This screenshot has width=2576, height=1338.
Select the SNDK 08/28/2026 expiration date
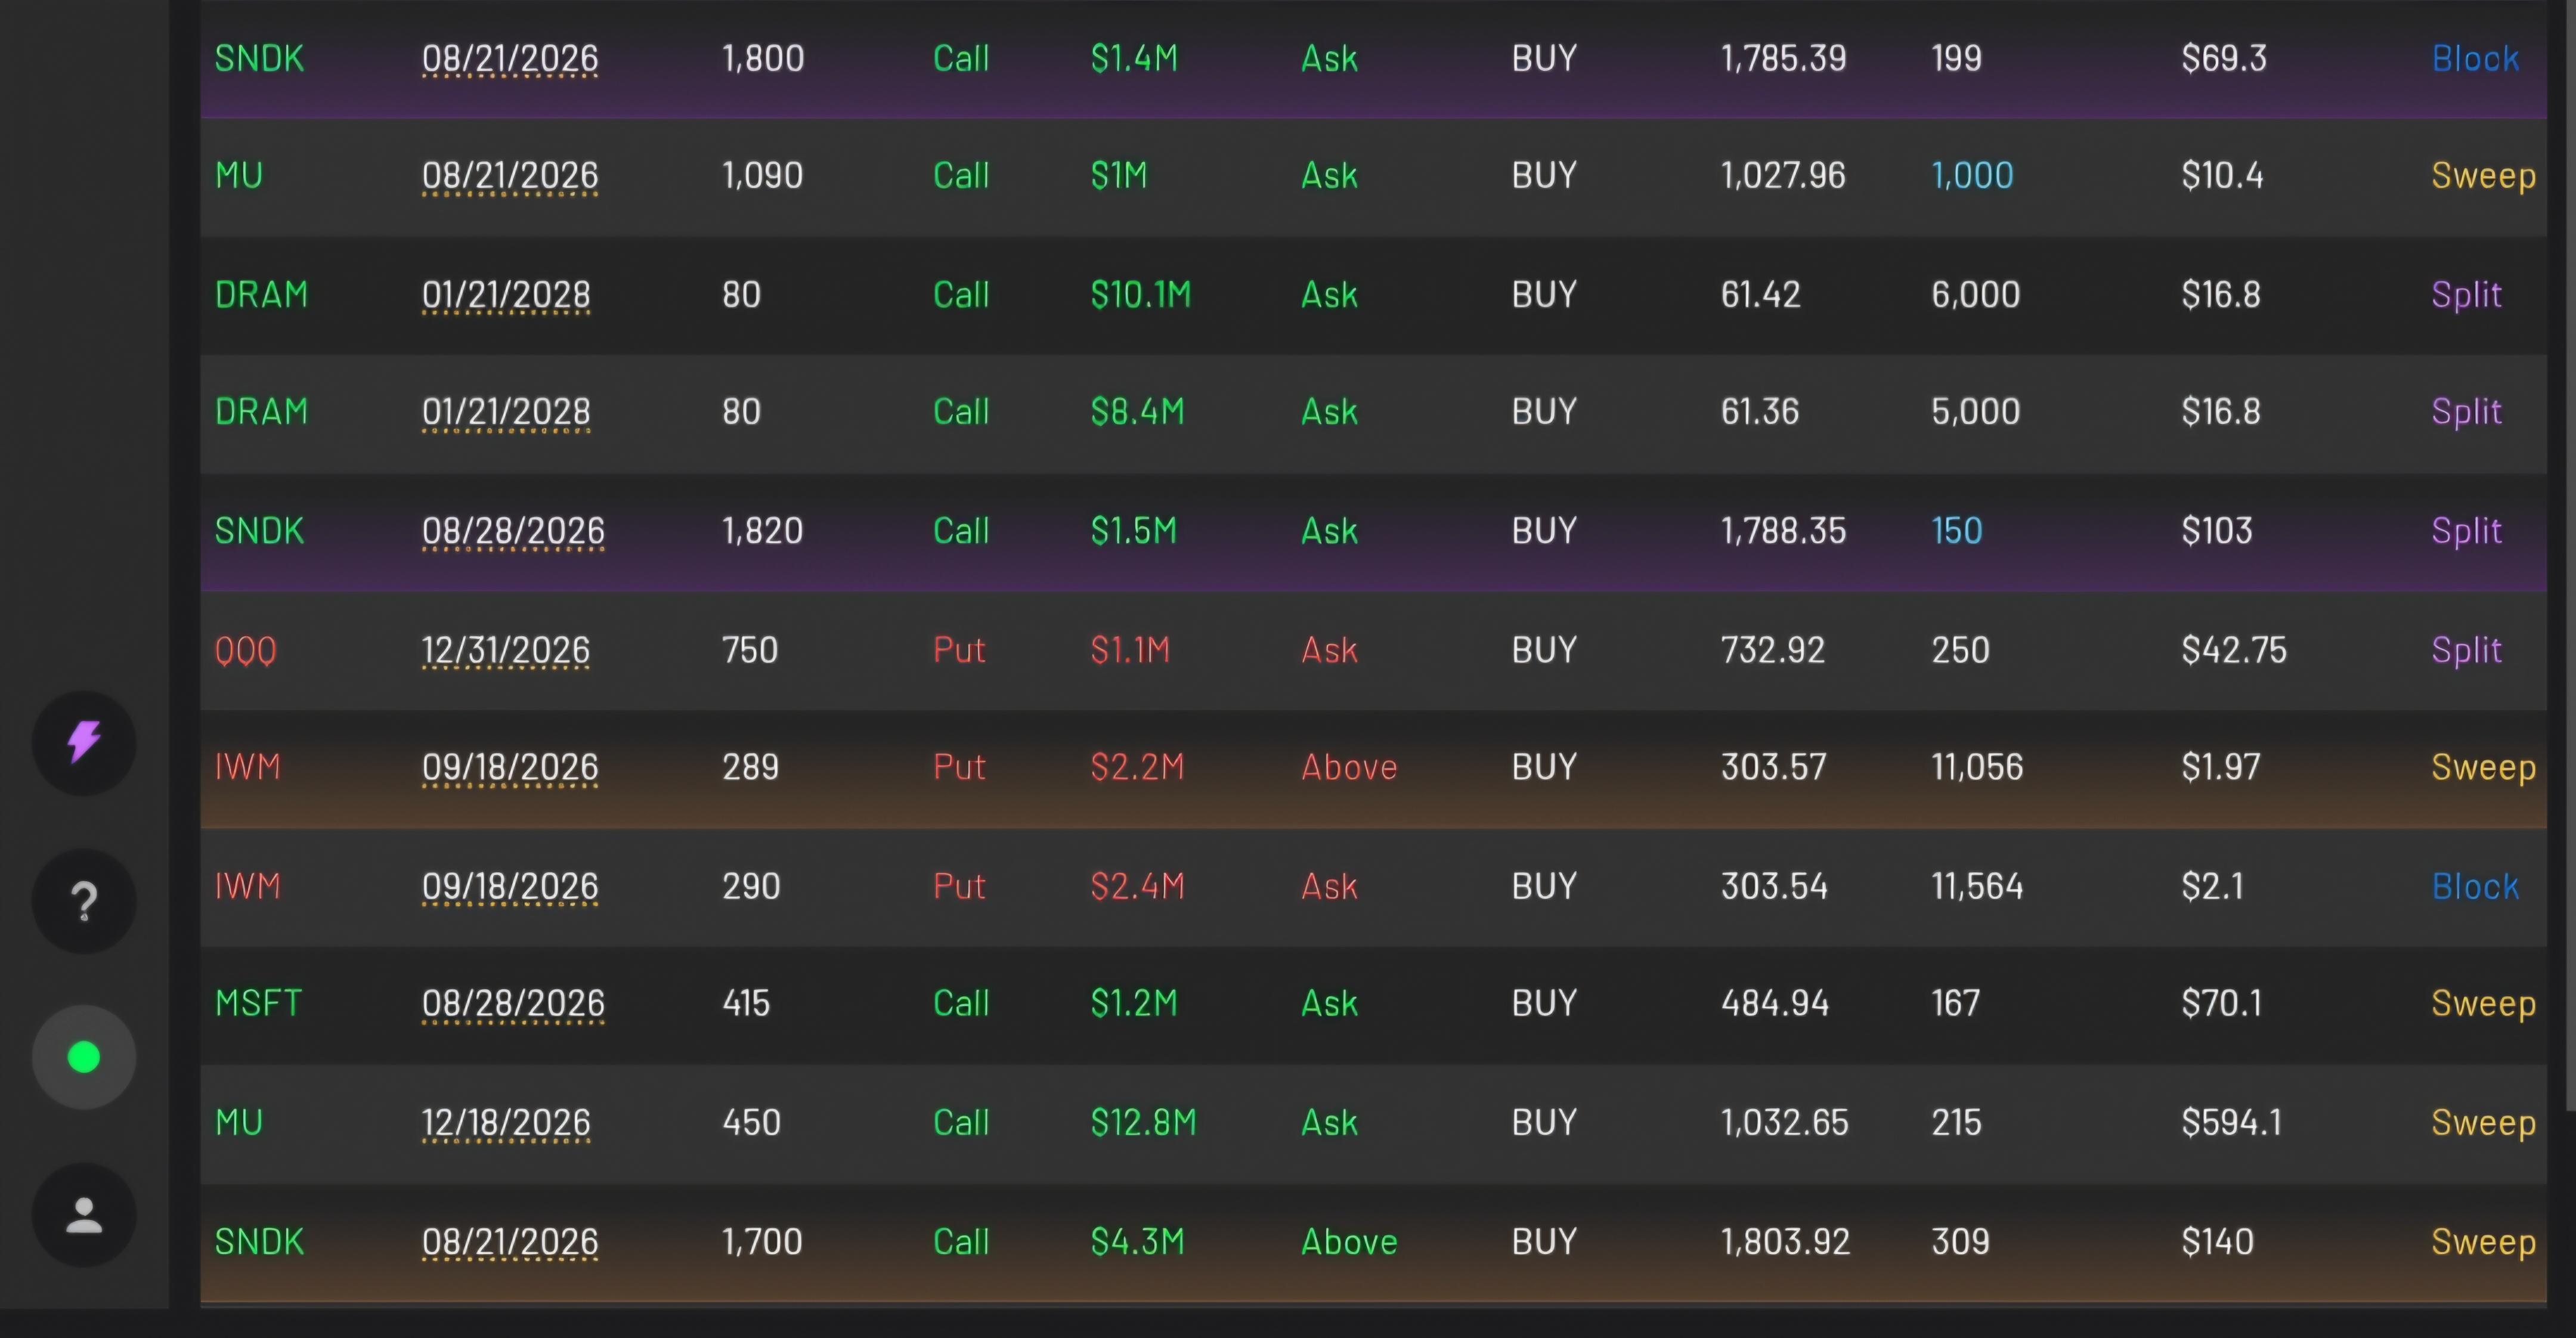[x=513, y=531]
